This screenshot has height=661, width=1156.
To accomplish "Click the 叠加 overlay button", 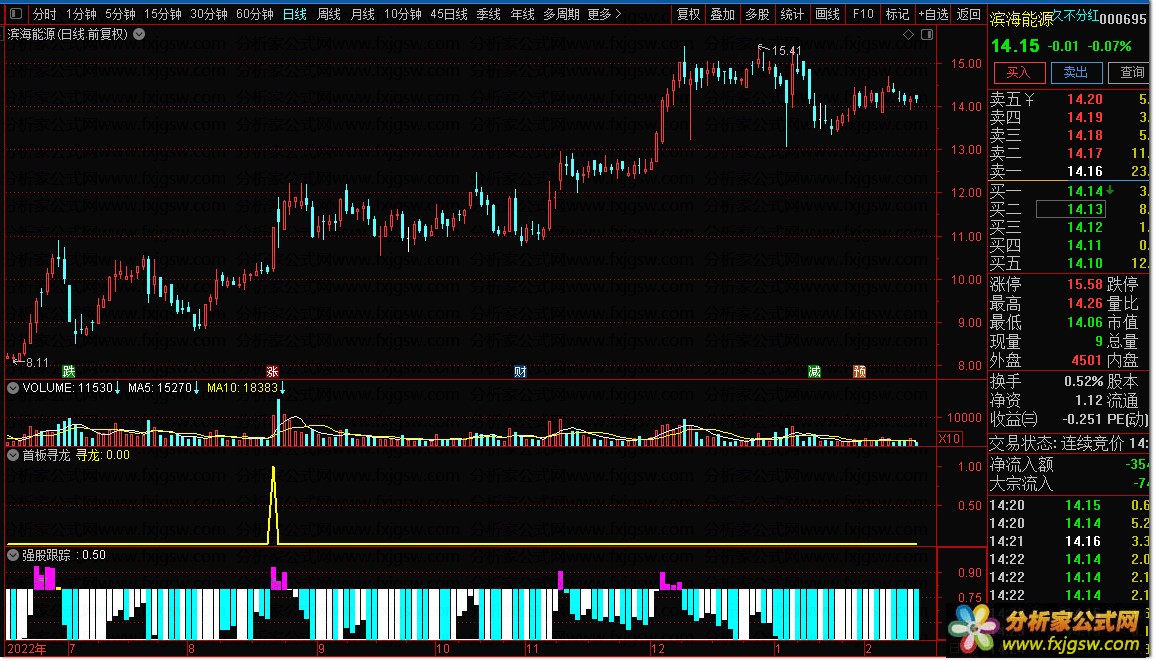I will coord(722,14).
